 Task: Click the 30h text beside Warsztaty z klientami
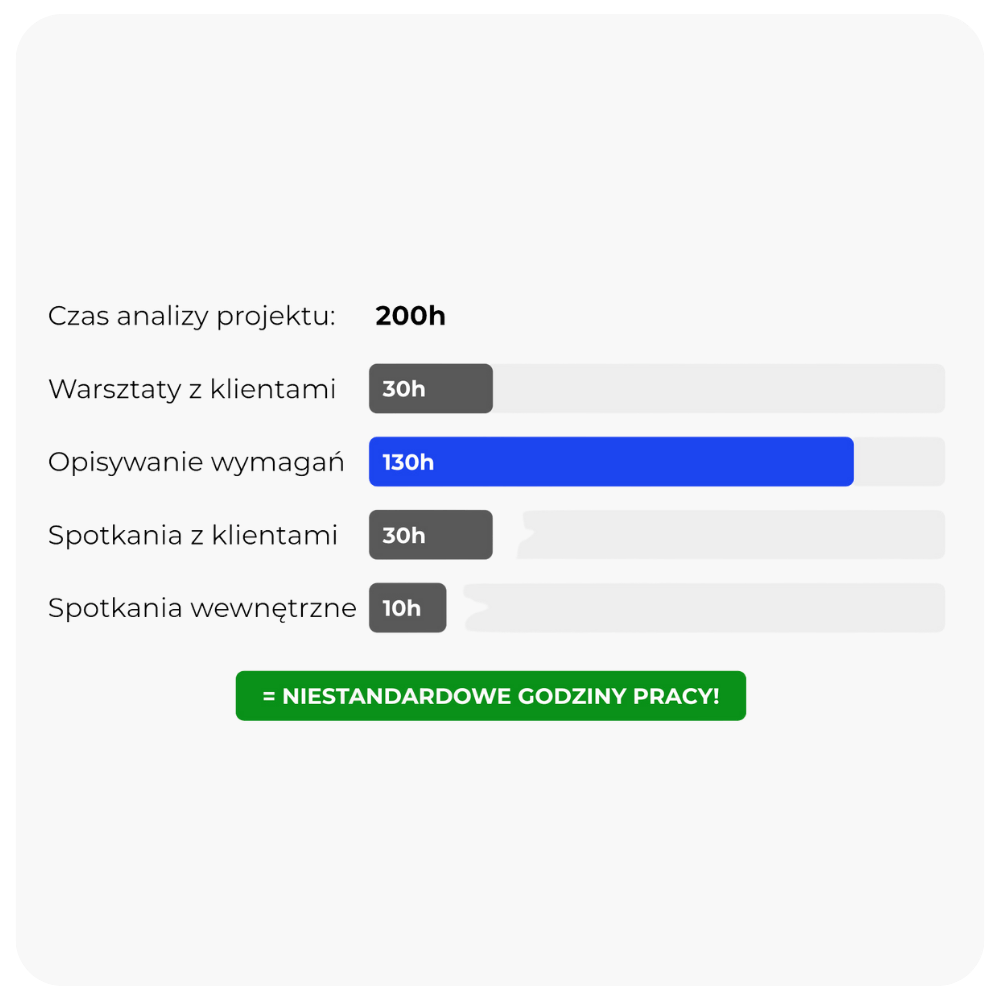(x=403, y=389)
